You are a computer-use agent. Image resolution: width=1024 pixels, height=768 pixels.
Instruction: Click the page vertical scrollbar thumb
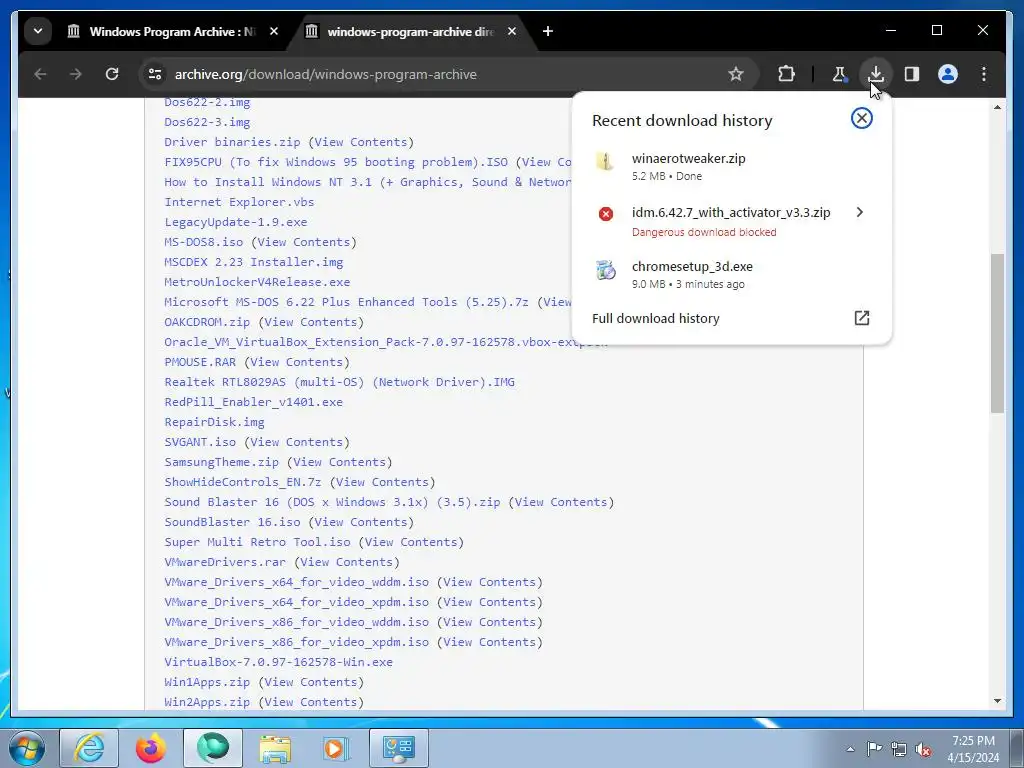[997, 333]
